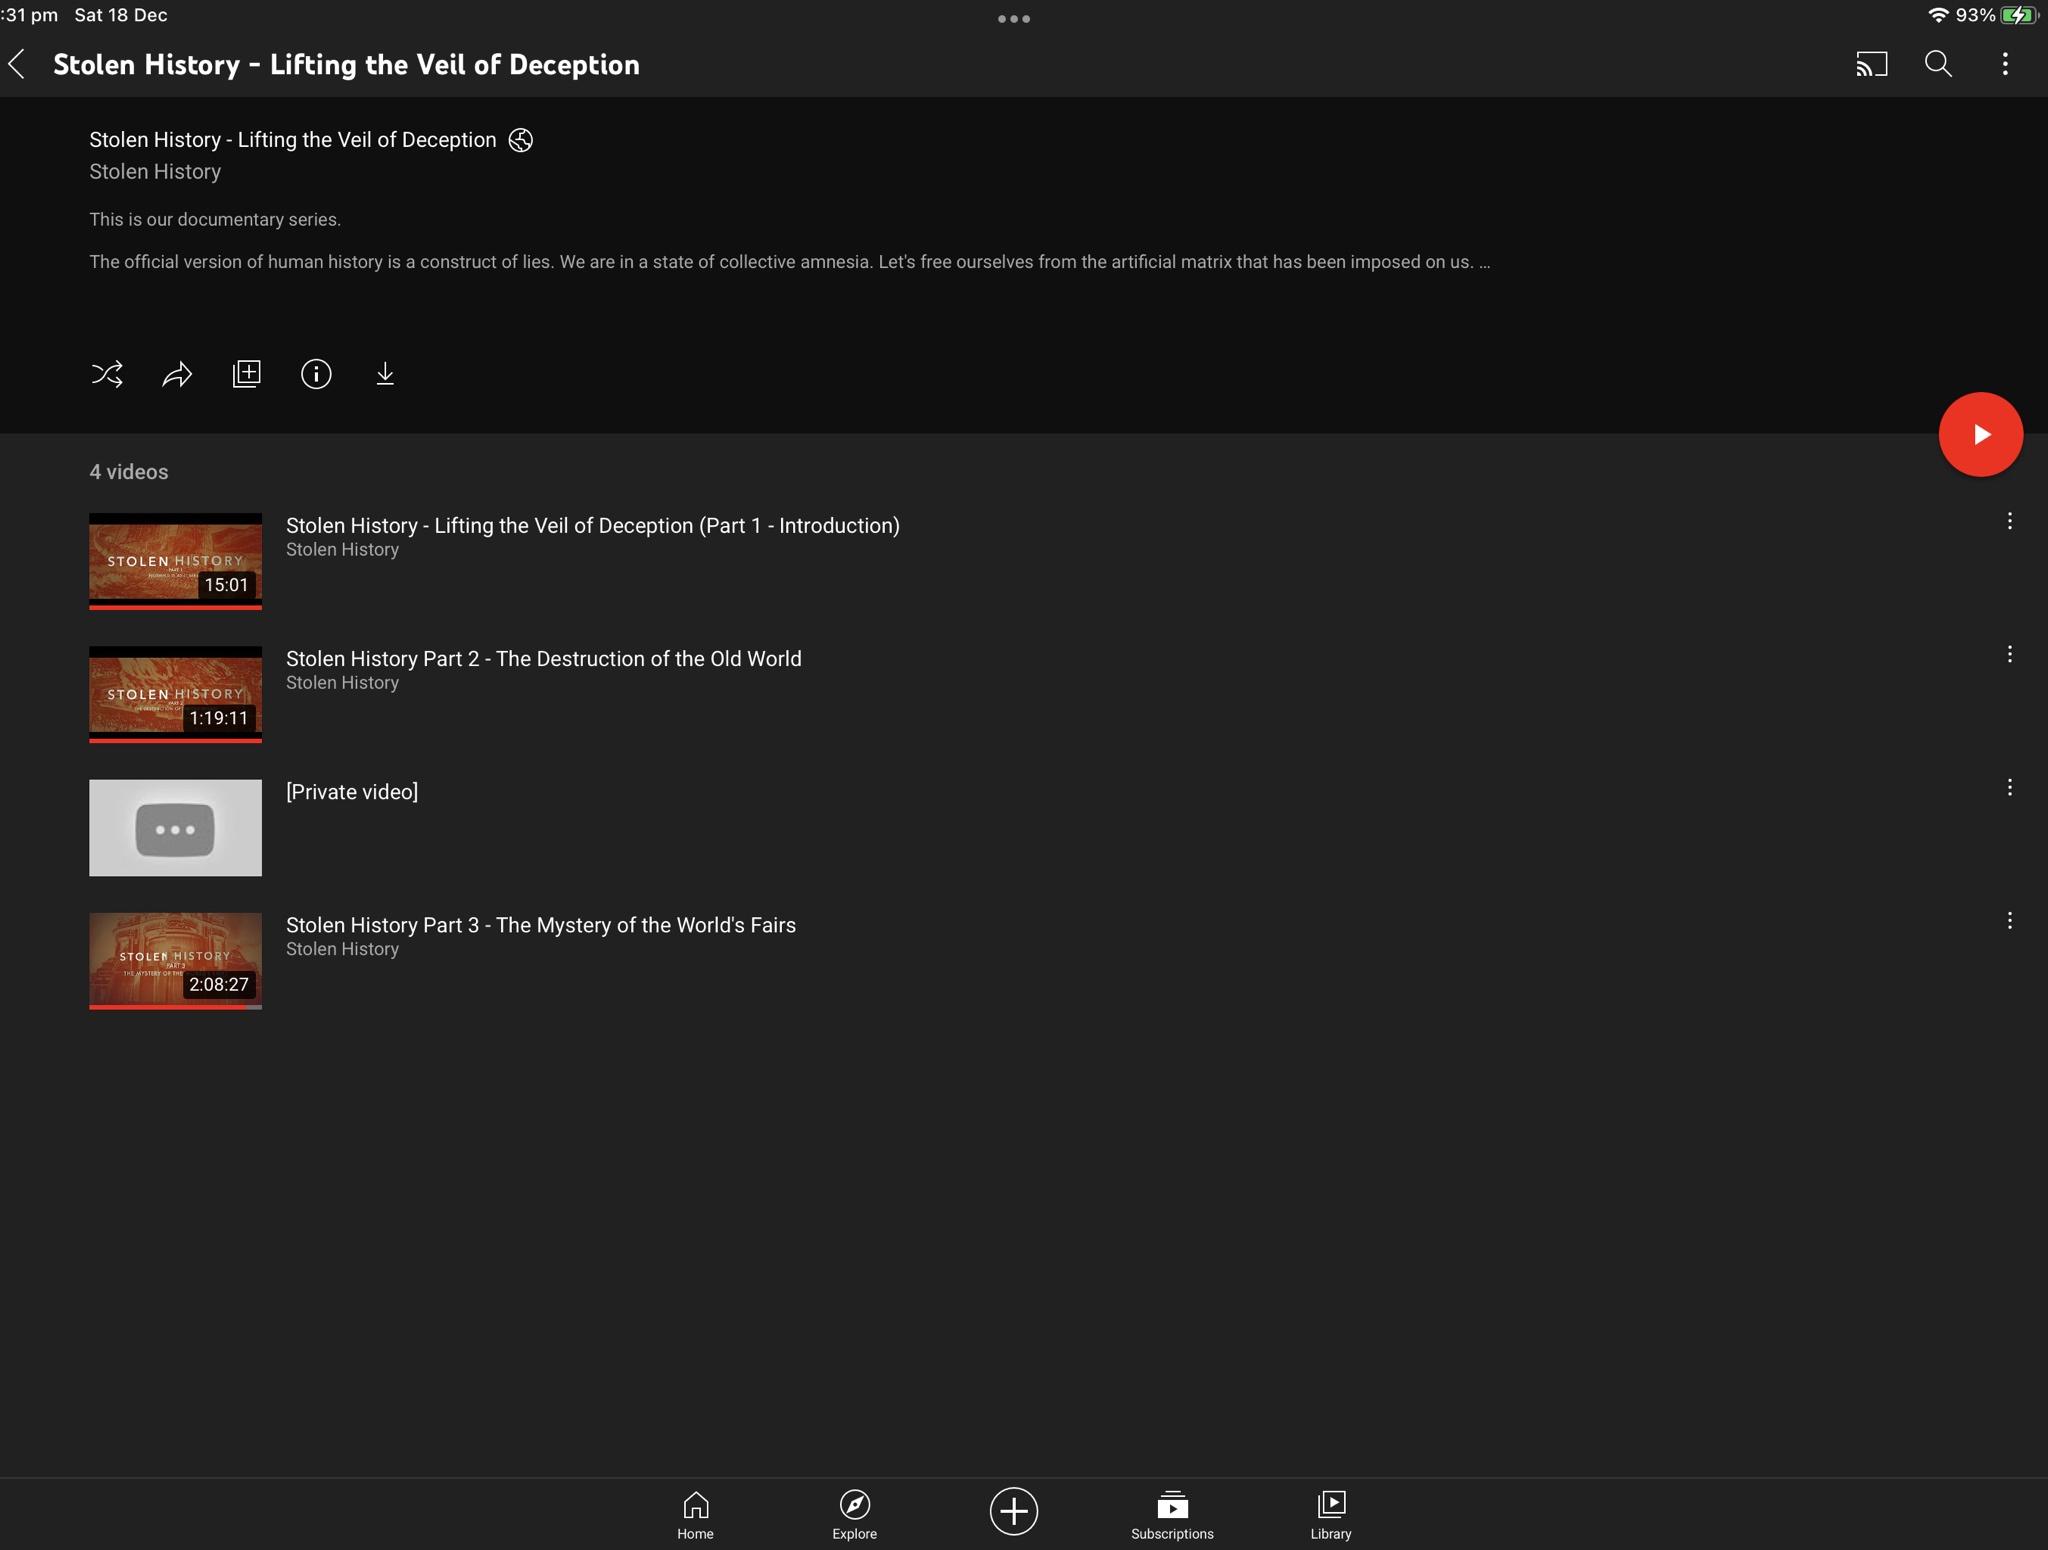Viewport: 2048px width, 1550px height.
Task: Tap the shuffle playlist icon
Action: point(107,374)
